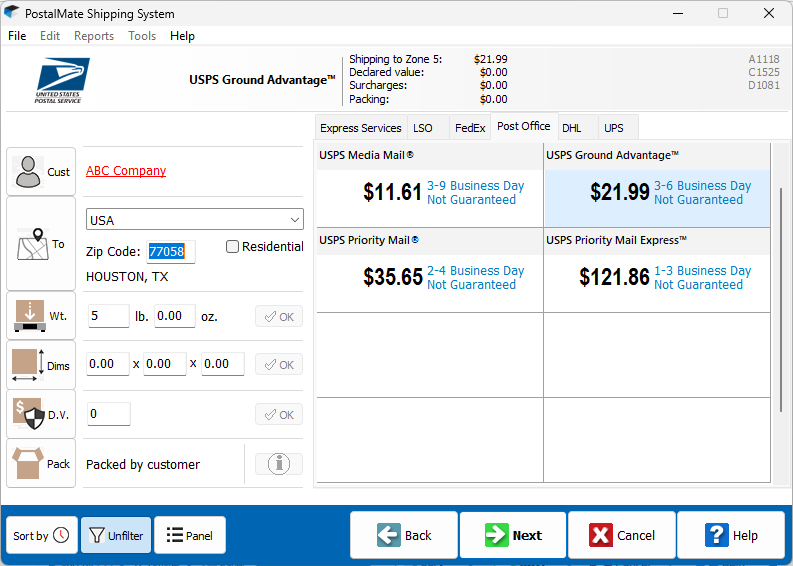Click the Wt. scale weight button
This screenshot has height=566, width=793.
pyautogui.click(x=41, y=316)
